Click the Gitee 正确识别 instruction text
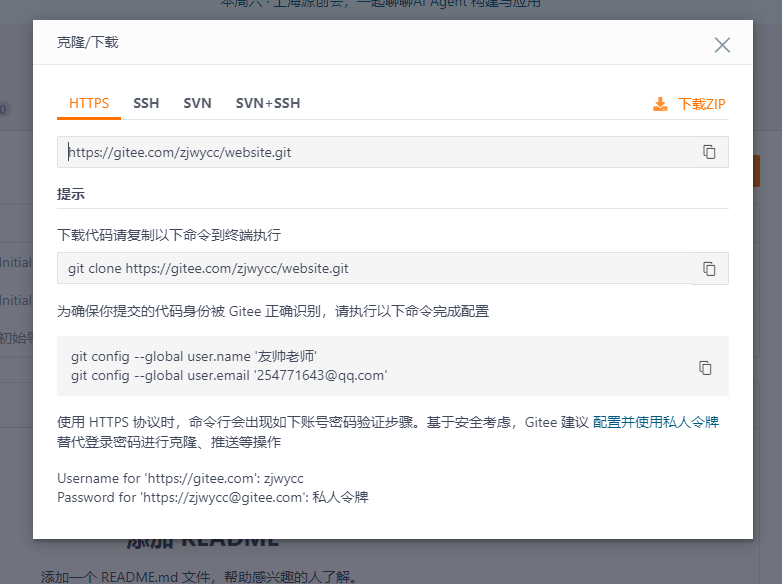782x584 pixels. [x=273, y=311]
